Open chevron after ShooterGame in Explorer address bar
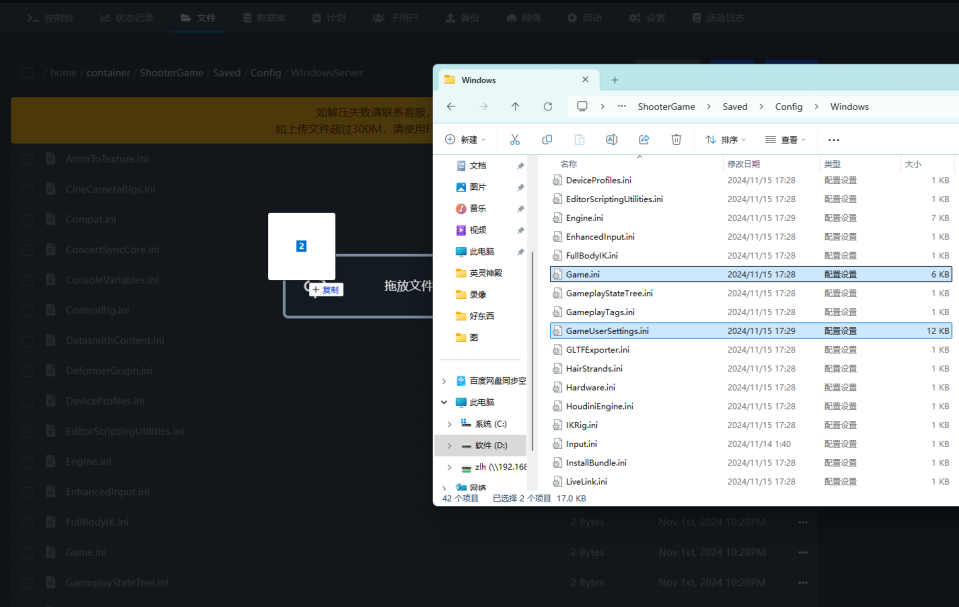This screenshot has height=607, width=959. (709, 106)
